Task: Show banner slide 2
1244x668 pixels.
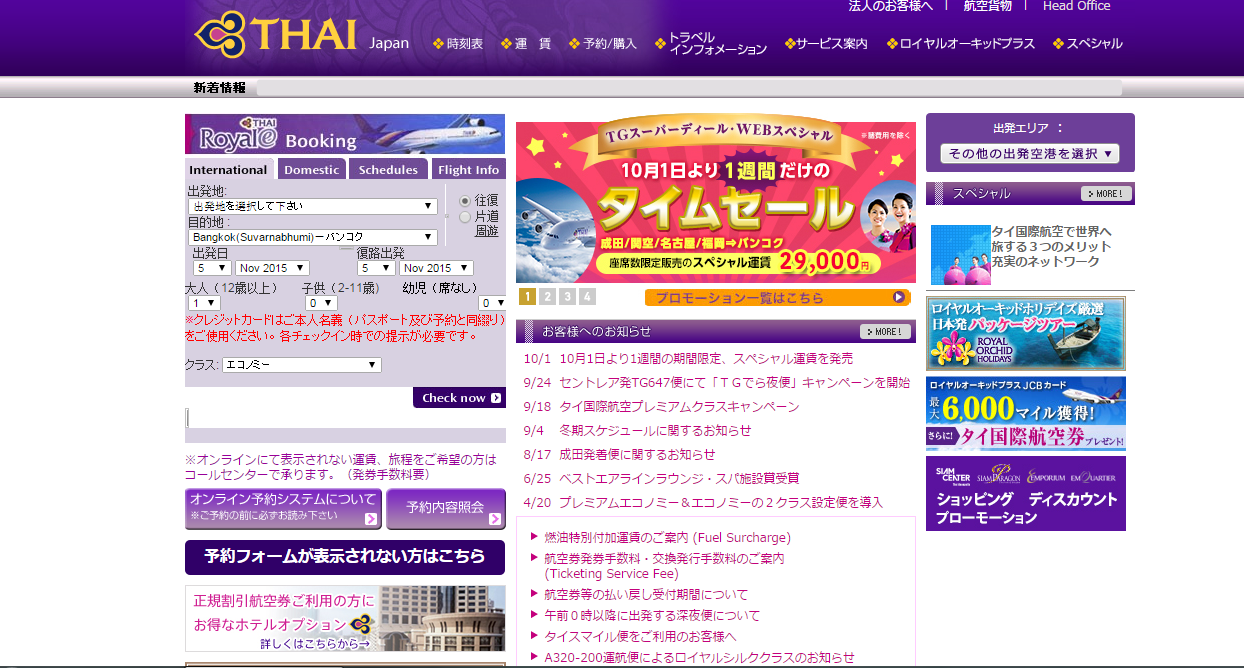Action: click(547, 296)
